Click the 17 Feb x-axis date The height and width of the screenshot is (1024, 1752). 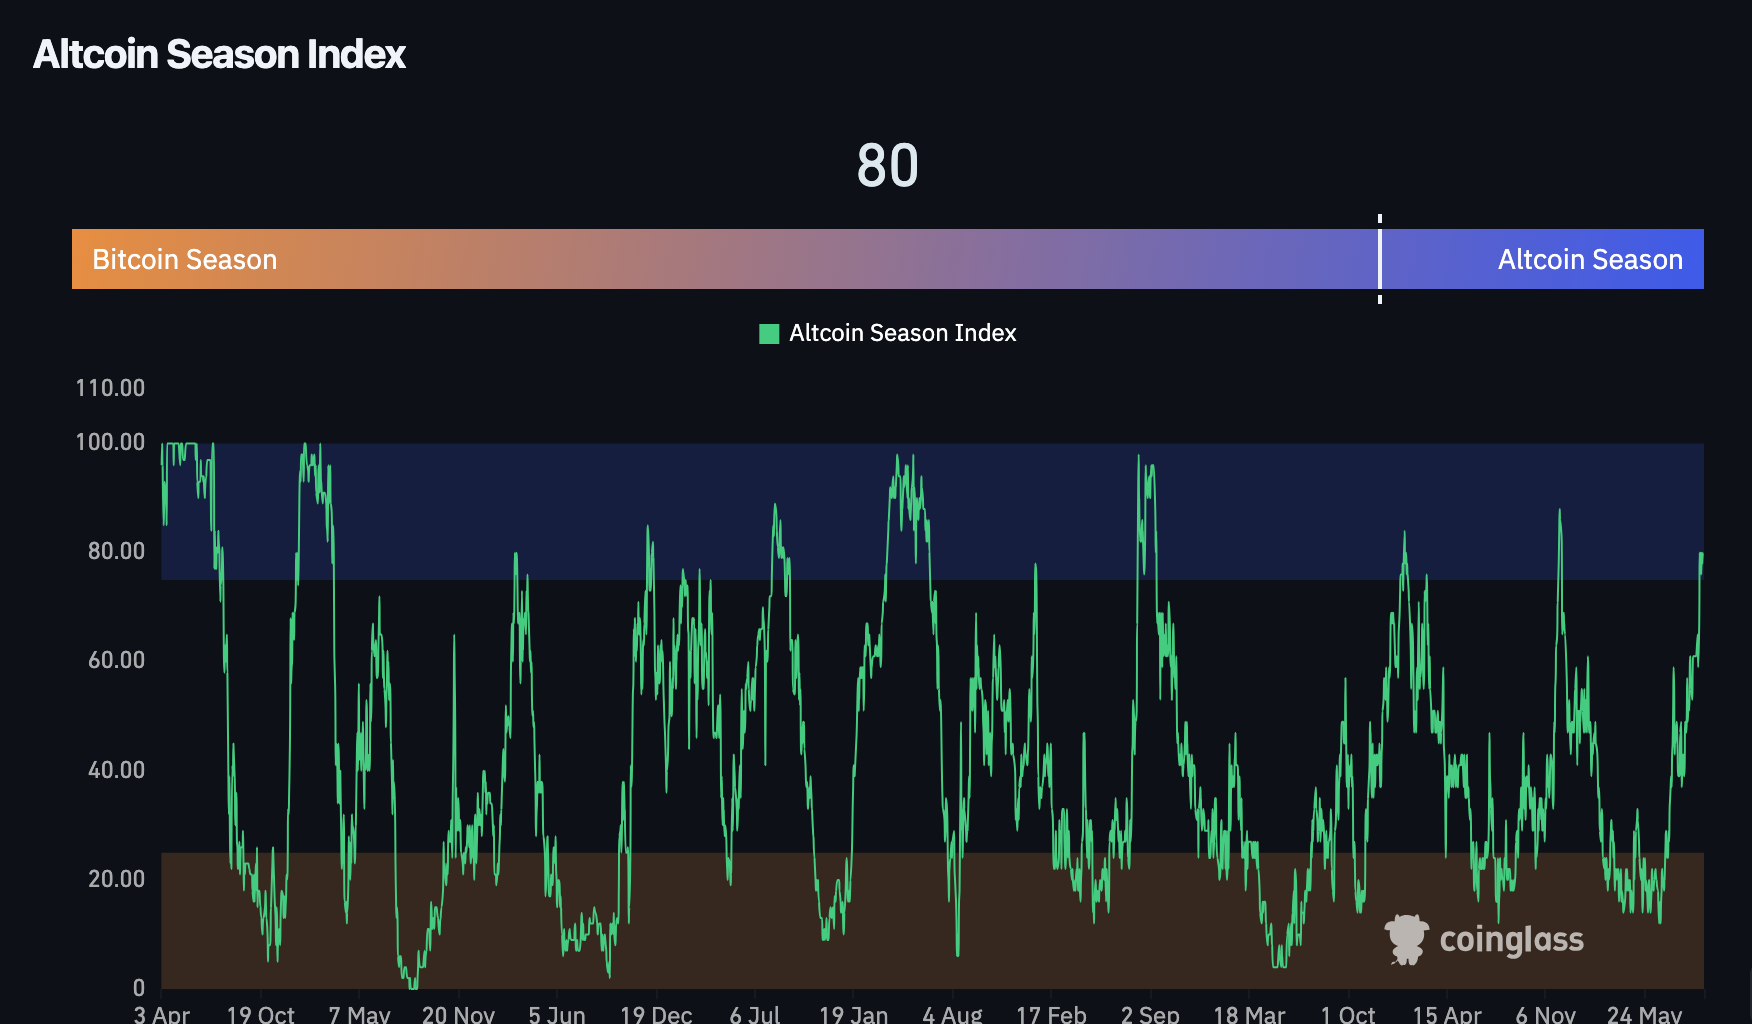point(1051,1014)
